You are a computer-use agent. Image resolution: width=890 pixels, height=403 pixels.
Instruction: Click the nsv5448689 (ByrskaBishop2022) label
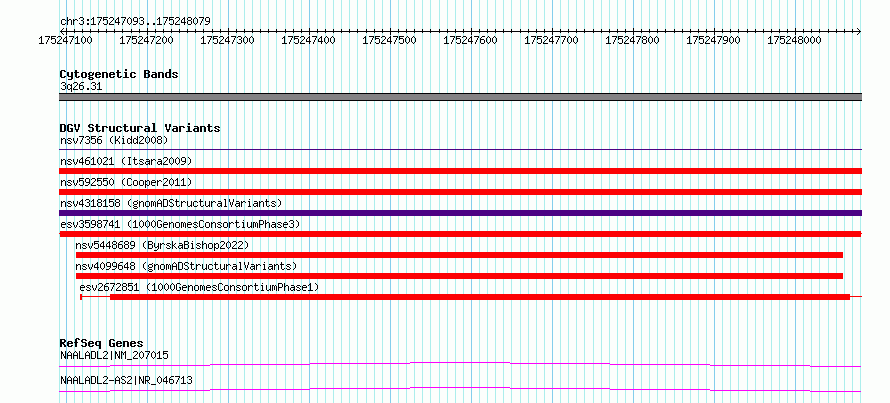162,245
